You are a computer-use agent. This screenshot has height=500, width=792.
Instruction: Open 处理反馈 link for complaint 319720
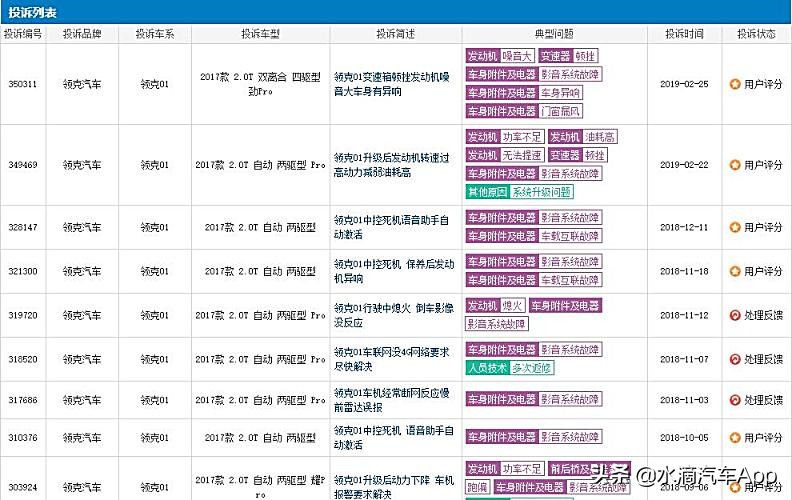click(763, 315)
